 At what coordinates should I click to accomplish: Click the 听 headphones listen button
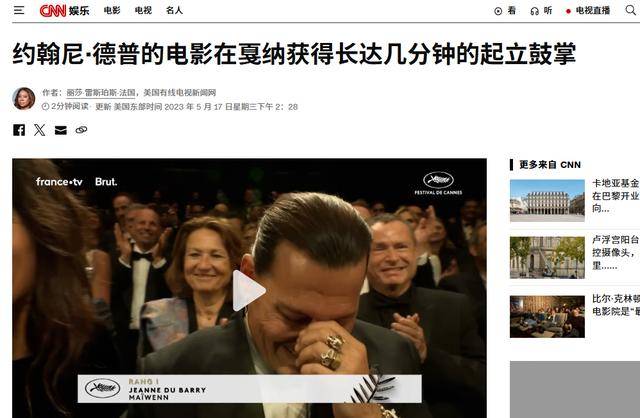(541, 11)
